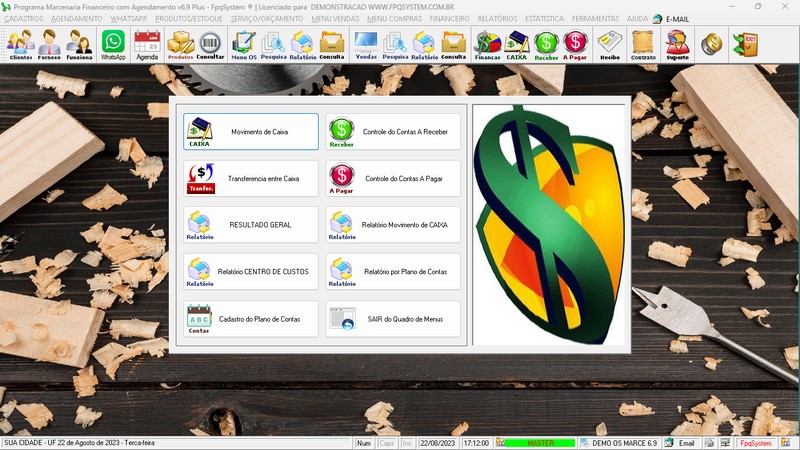Click the green MASTER status bar field
The height and width of the screenshot is (450, 800).
(540, 443)
